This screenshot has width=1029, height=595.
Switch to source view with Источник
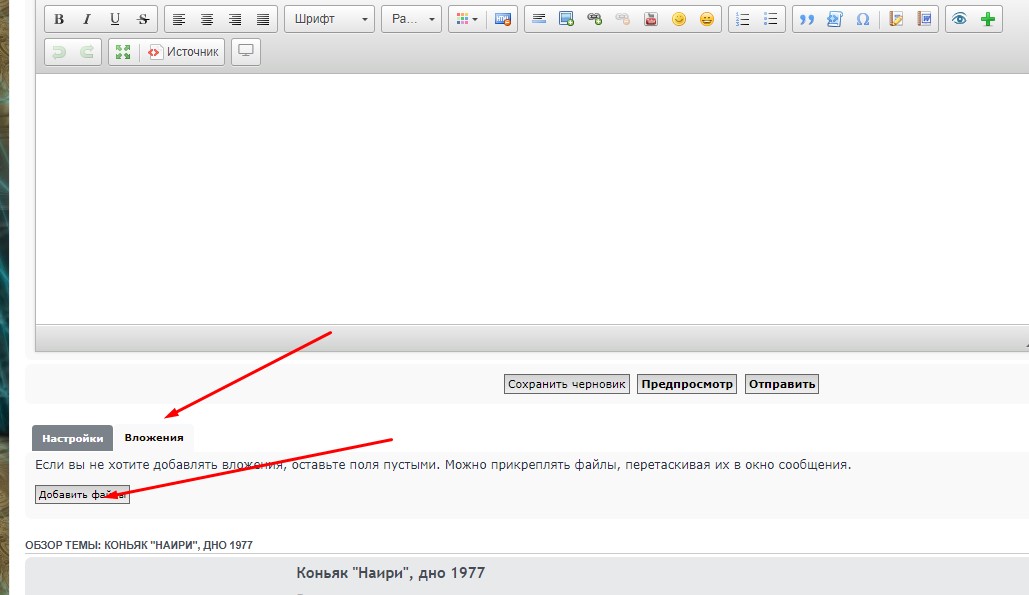pos(183,52)
